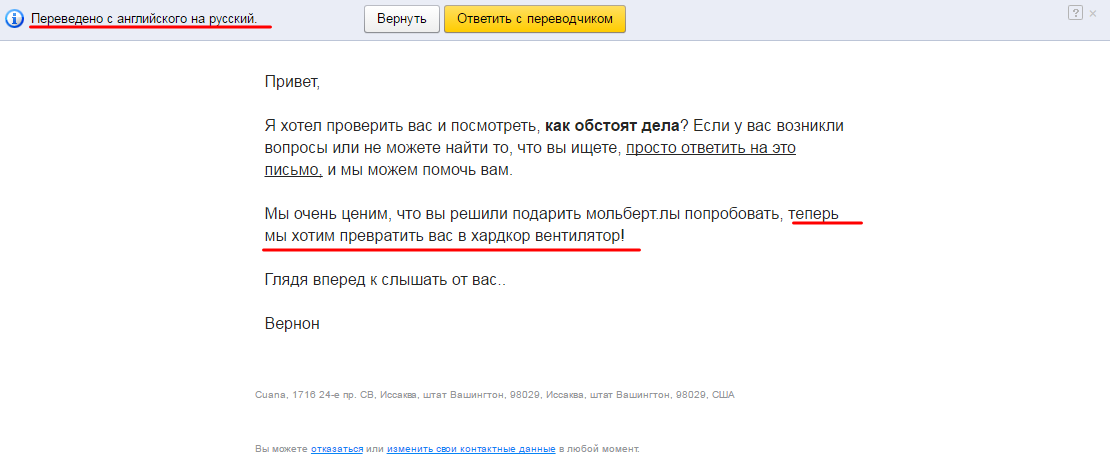
Task: Open help via the question mark icon
Action: 1075,12
